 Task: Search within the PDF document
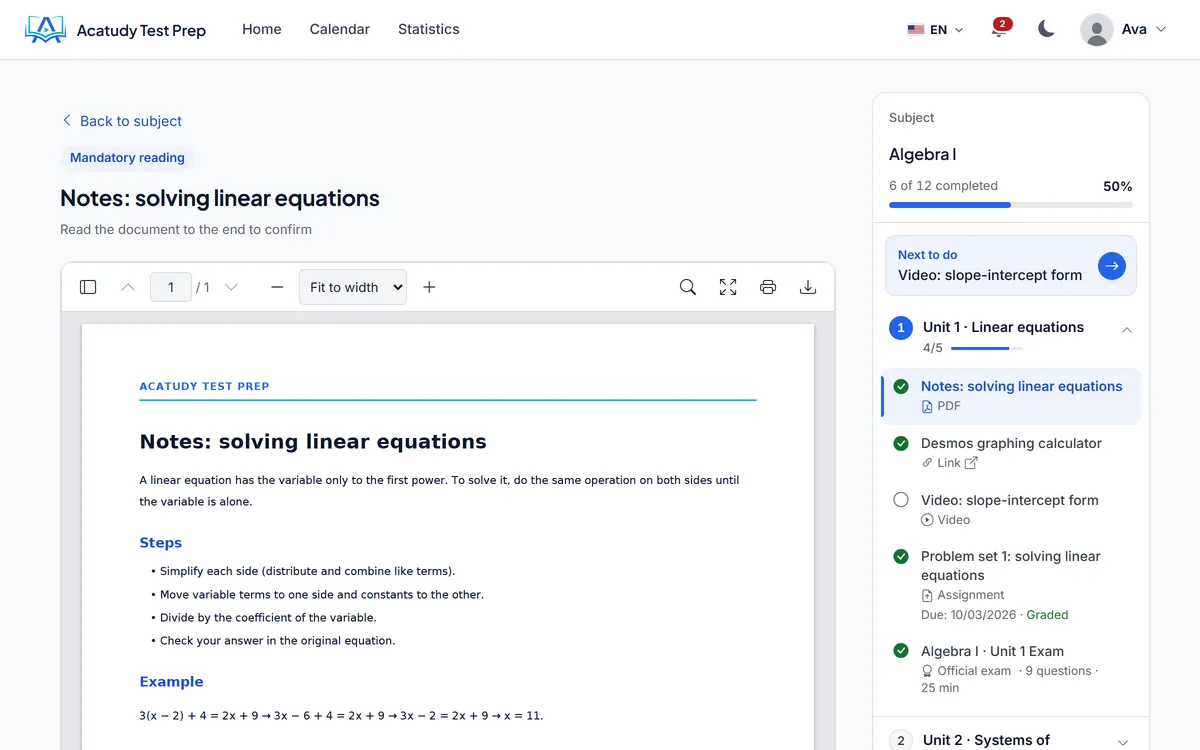688,287
